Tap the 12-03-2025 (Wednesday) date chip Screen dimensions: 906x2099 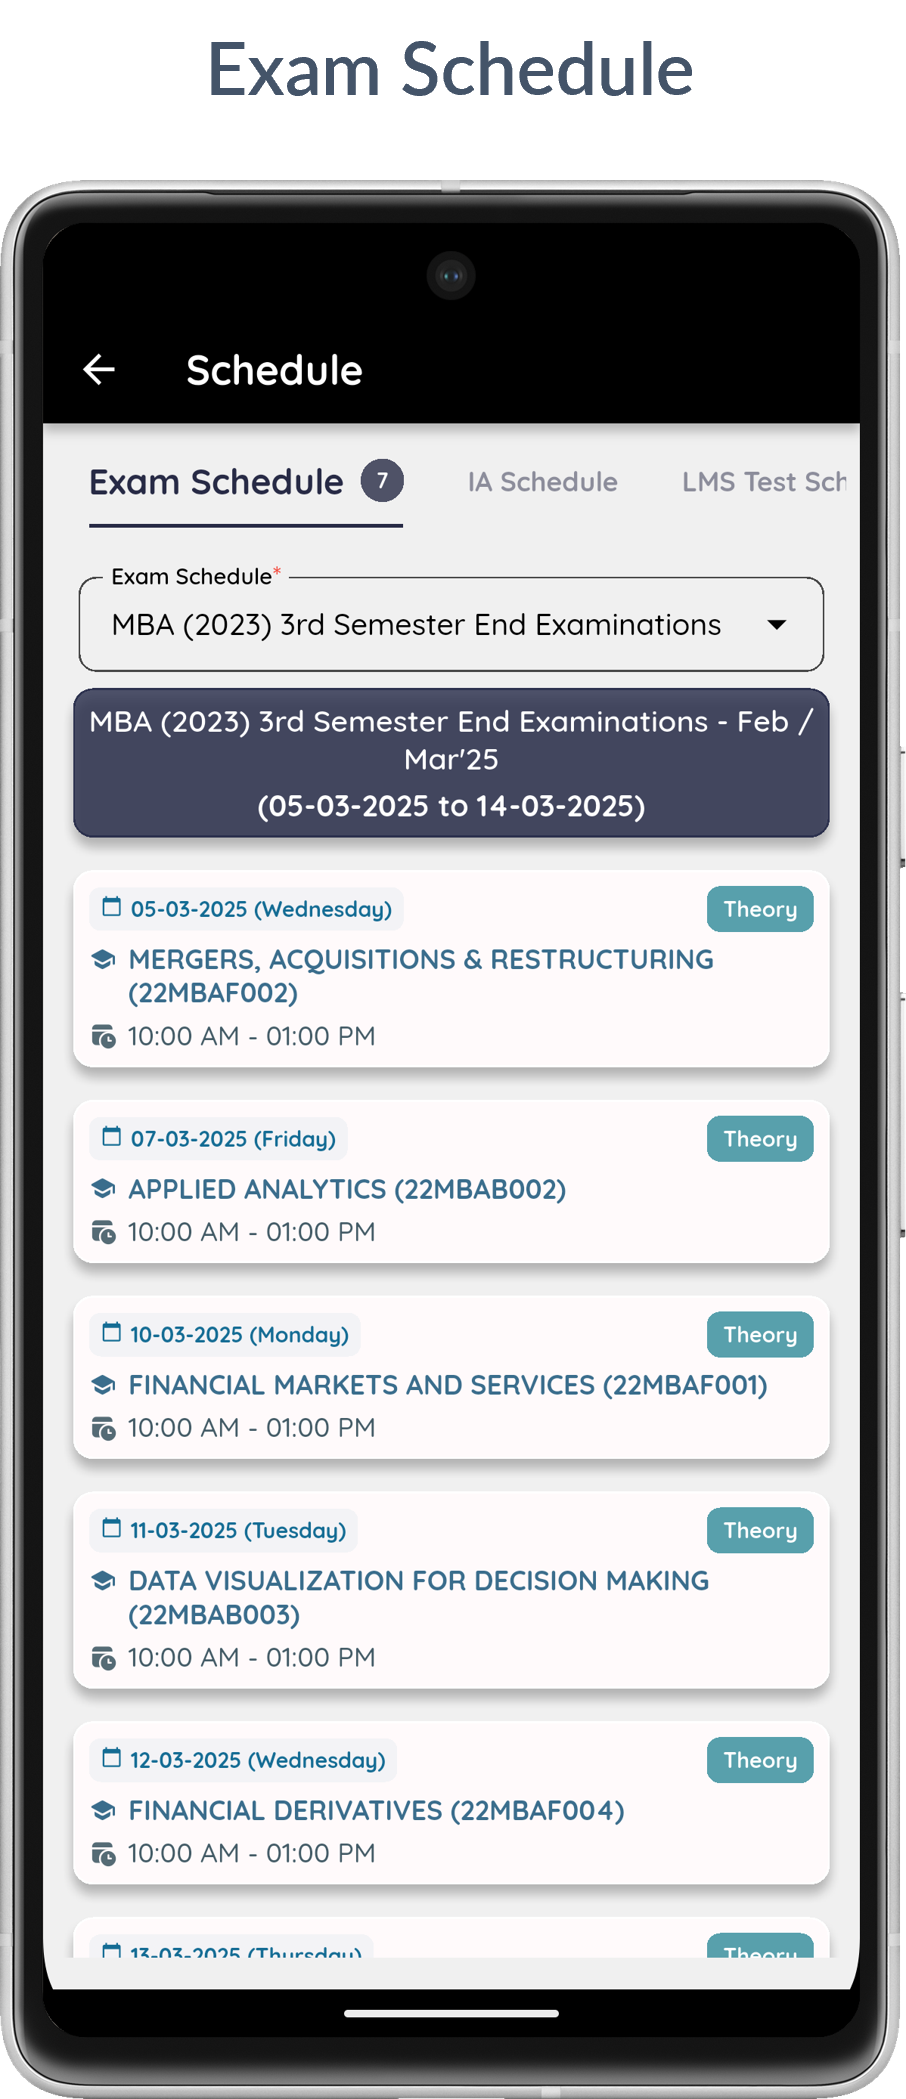pyautogui.click(x=244, y=1760)
